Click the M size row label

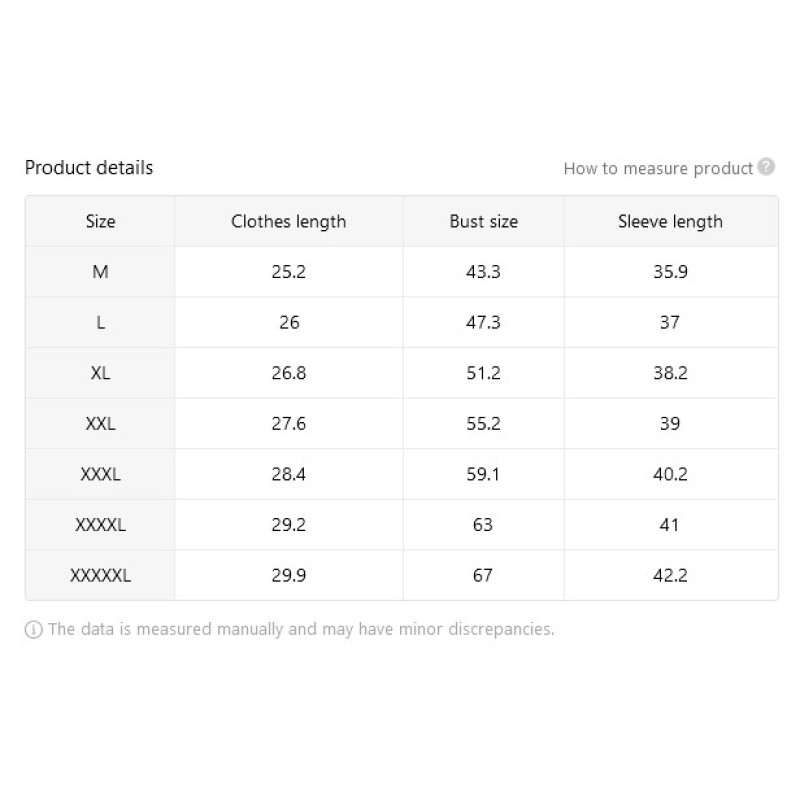(x=101, y=272)
